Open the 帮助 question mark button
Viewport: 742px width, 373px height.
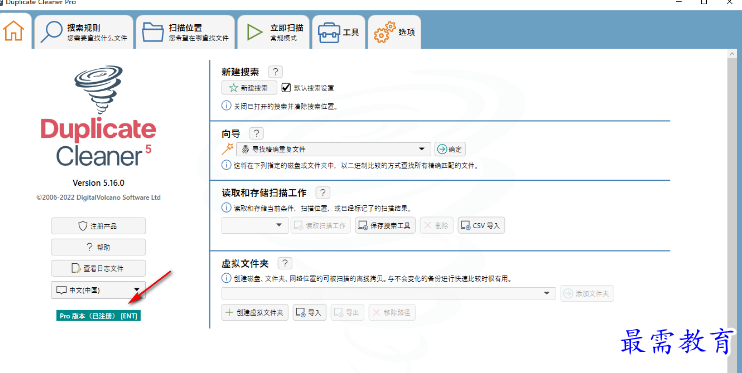[x=98, y=247]
